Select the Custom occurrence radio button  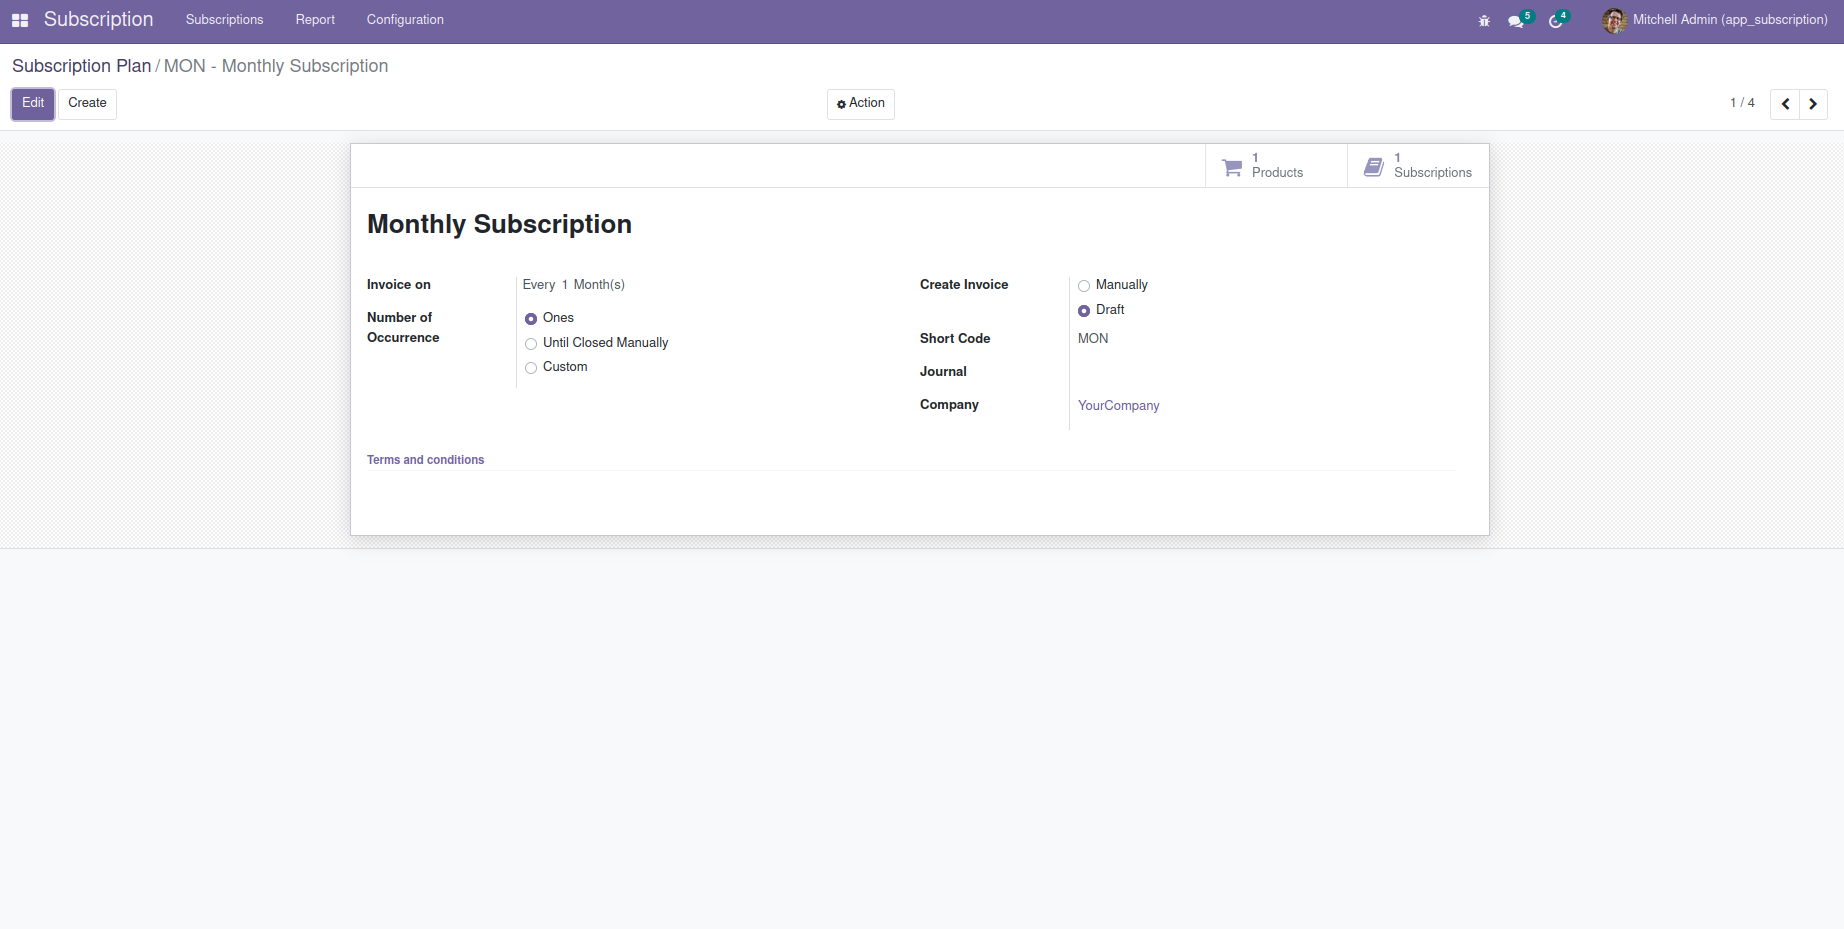click(531, 368)
